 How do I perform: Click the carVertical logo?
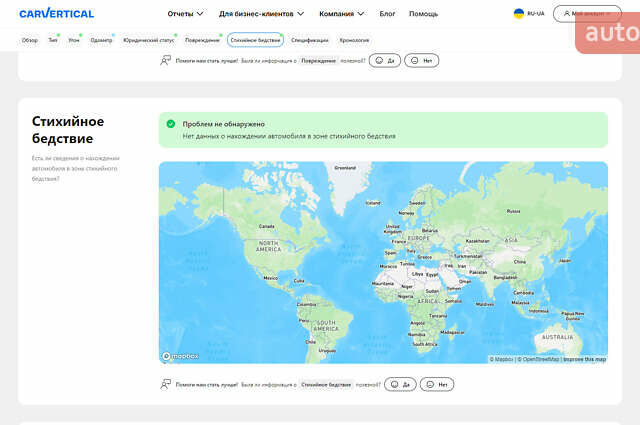(57, 13)
